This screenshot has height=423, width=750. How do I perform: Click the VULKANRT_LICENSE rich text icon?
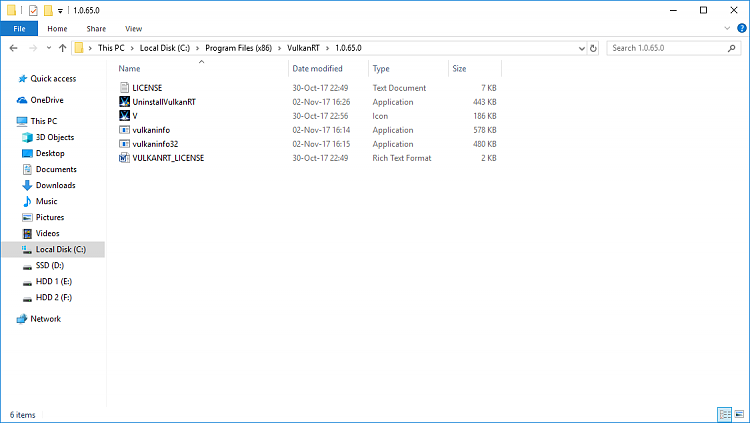pyautogui.click(x=124, y=157)
